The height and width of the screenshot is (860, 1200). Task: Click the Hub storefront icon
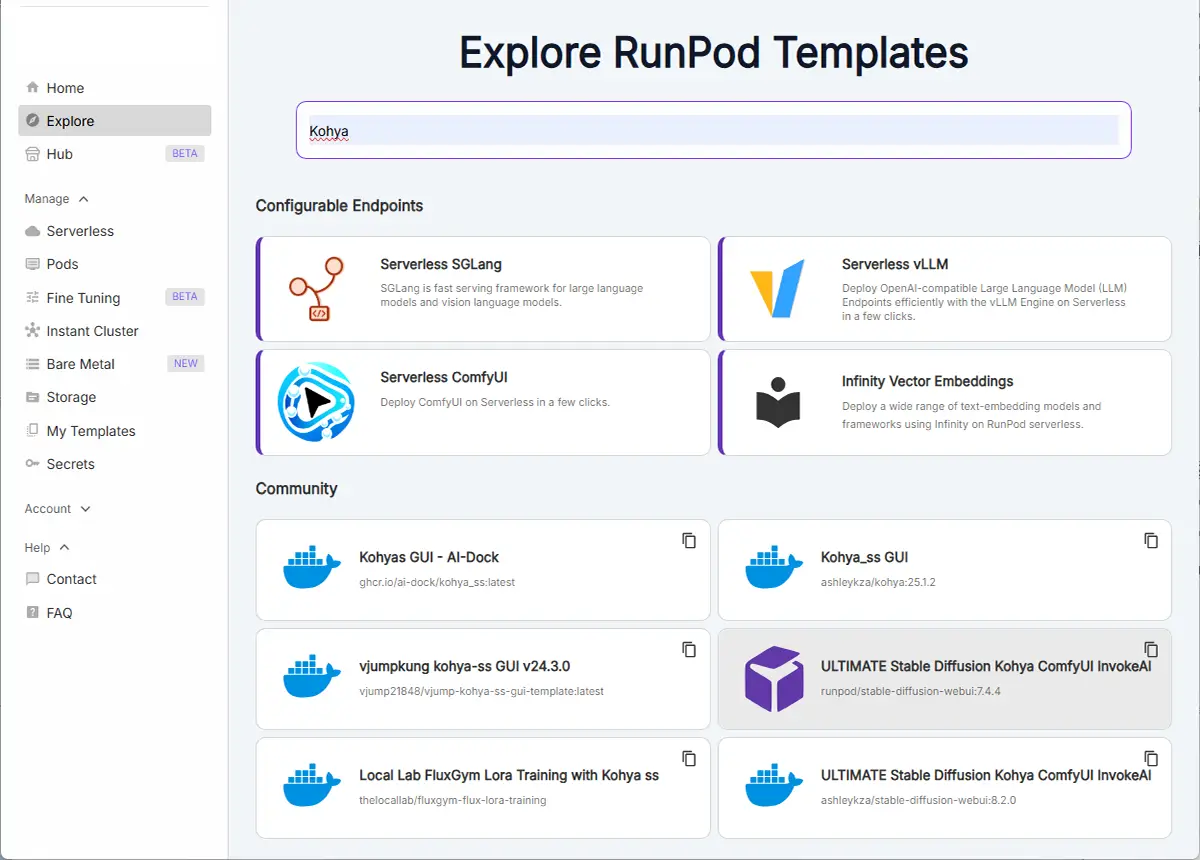[x=33, y=154]
